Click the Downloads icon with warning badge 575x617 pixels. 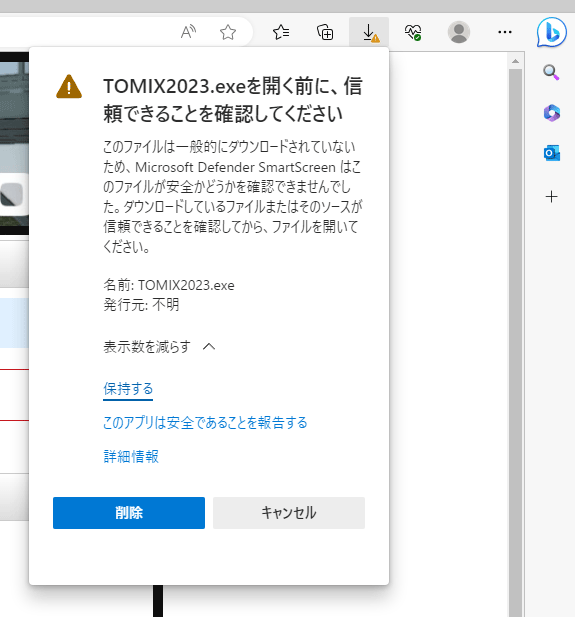[369, 32]
